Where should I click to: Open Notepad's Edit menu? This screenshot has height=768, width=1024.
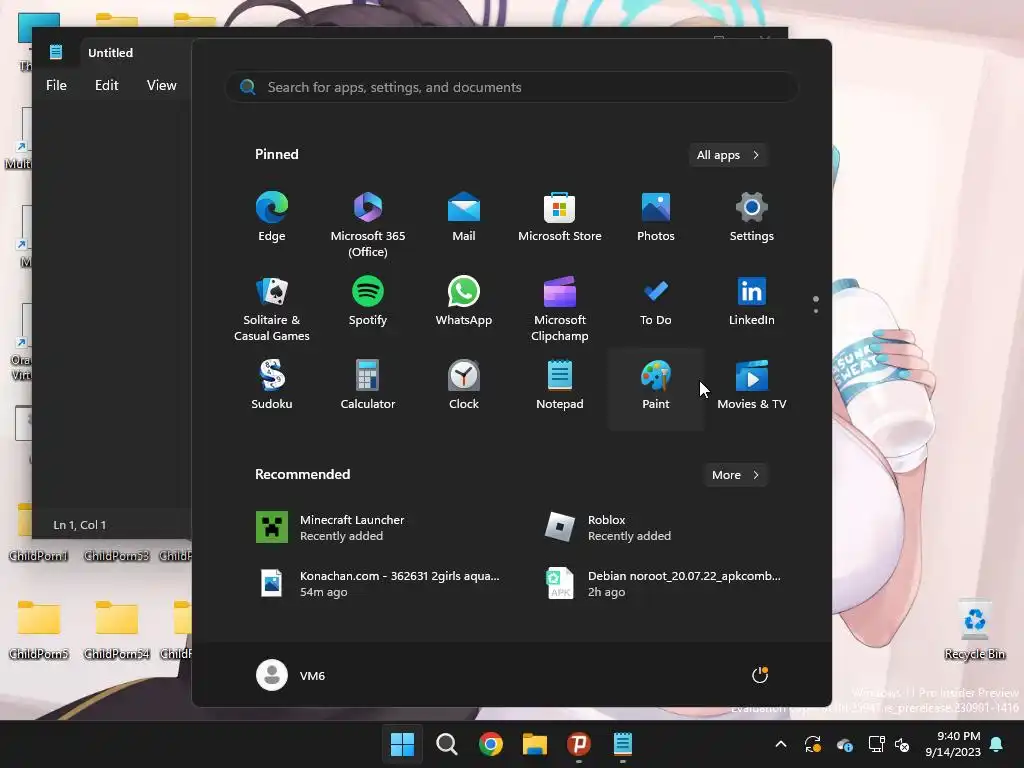point(106,86)
